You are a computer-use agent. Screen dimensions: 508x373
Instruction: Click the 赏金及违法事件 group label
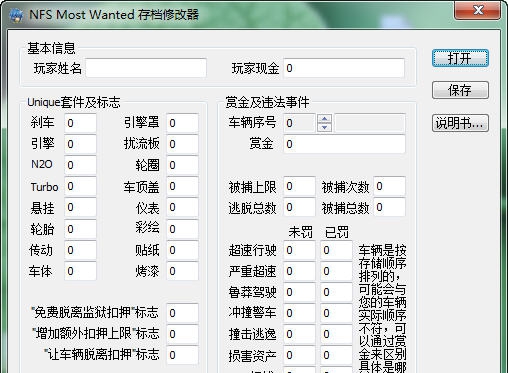click(267, 102)
